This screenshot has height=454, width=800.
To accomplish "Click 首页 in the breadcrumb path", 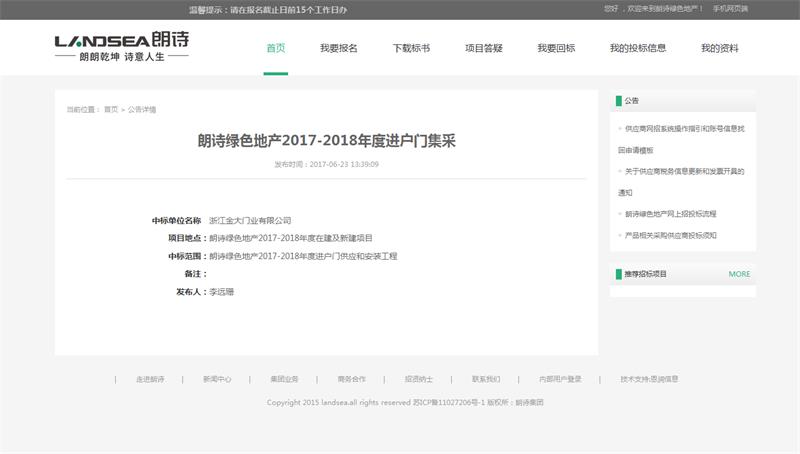I will tap(110, 110).
